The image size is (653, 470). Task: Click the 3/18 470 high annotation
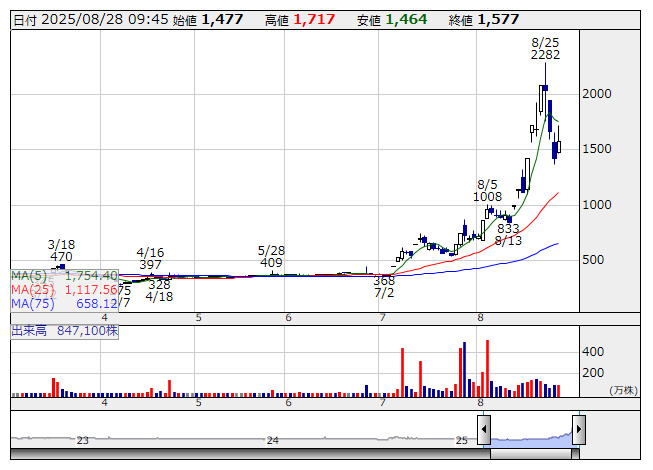(x=62, y=250)
